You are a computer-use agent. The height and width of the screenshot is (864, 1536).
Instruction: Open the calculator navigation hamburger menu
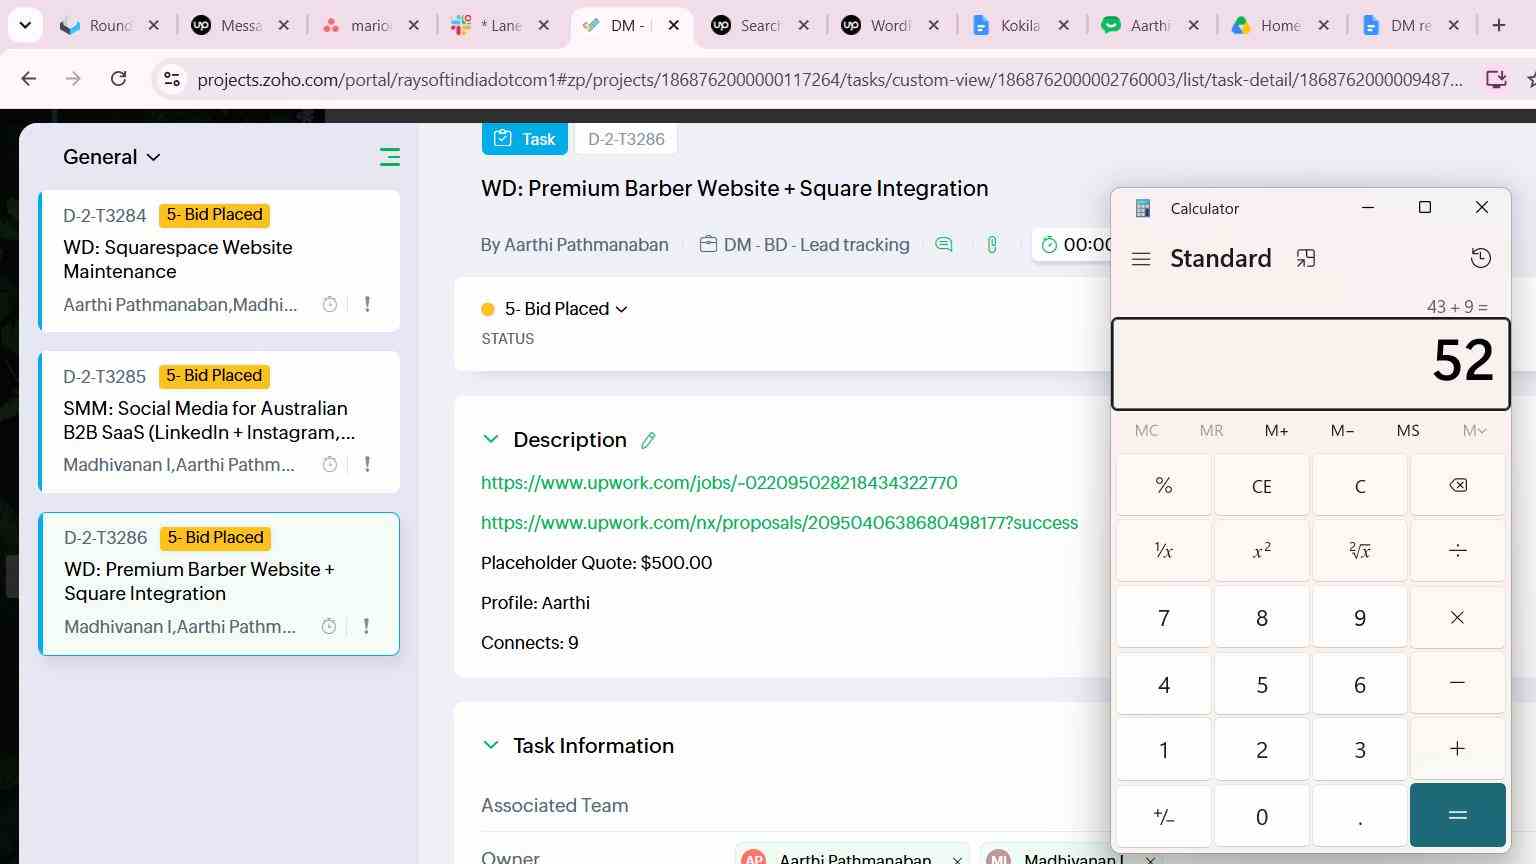(x=1140, y=259)
